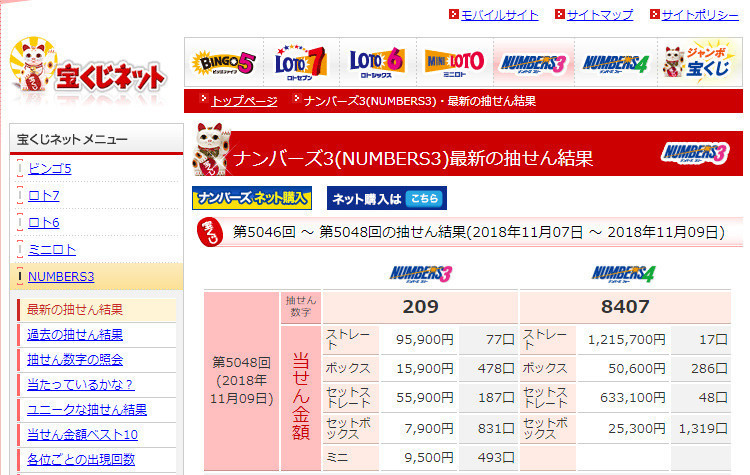Screen dimensions: 750x475
Task: Select the LOTO6 logo icon
Action: [x=377, y=63]
